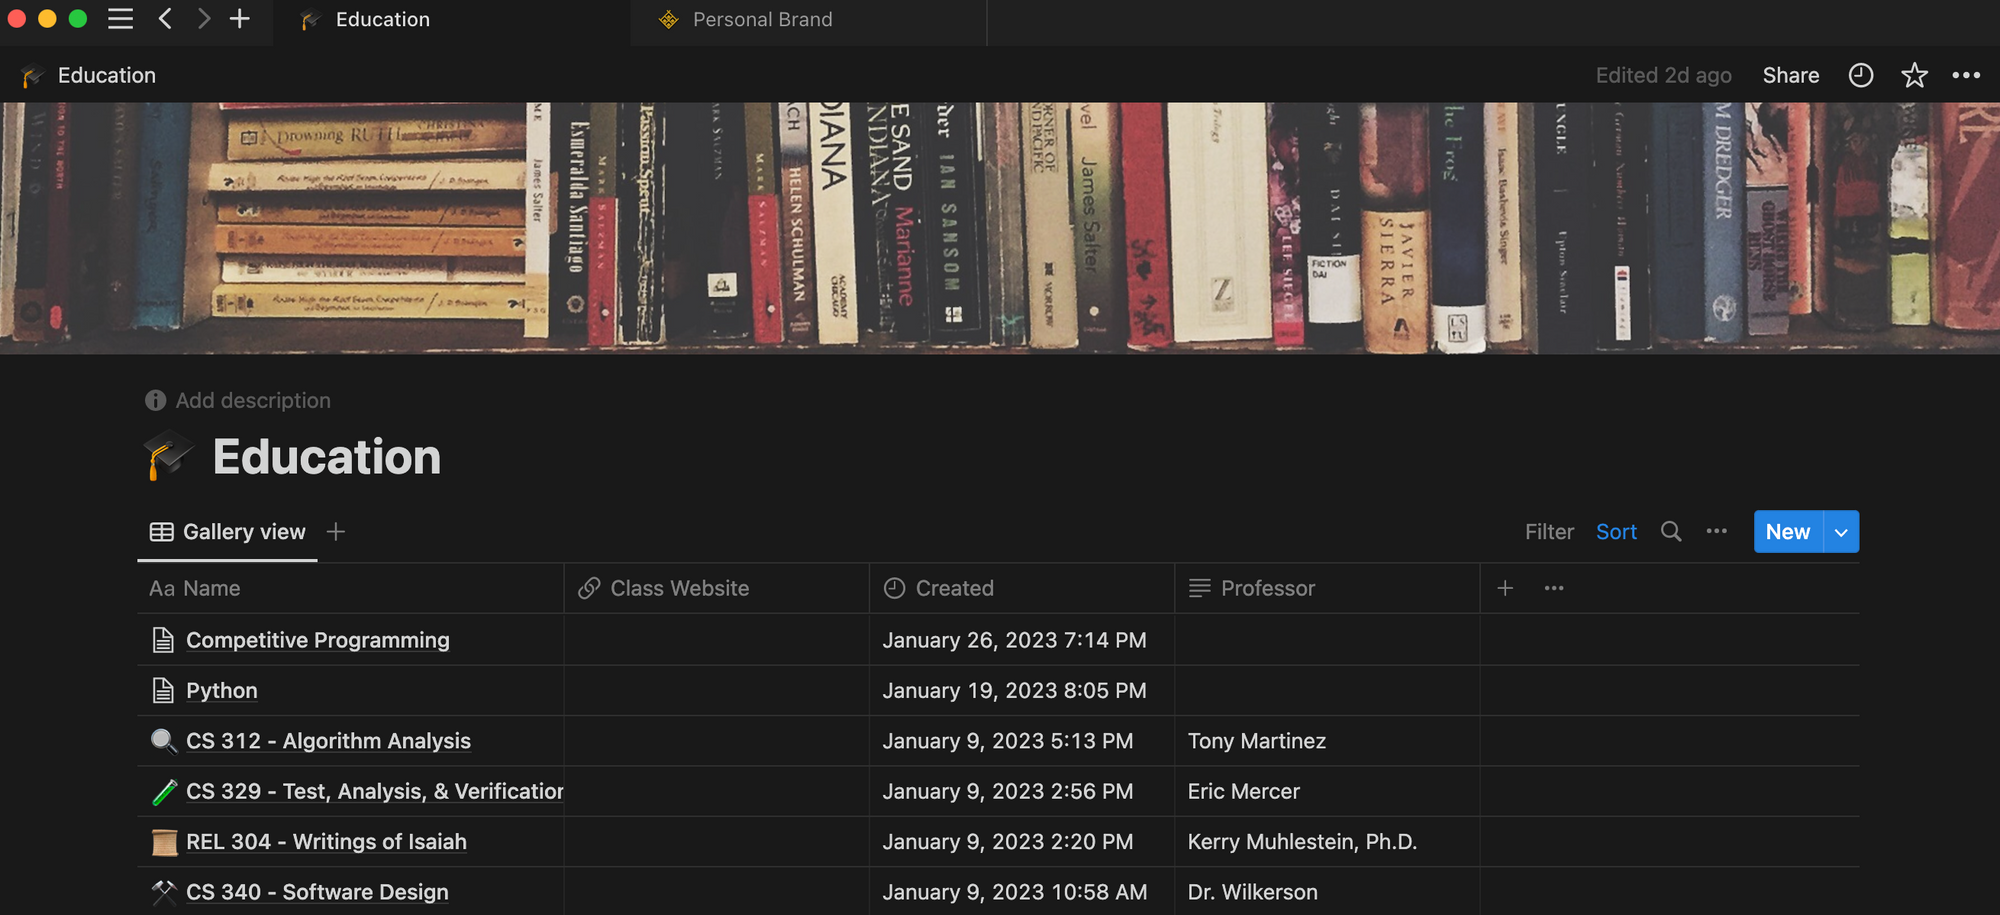
Task: Open the Competitive Programming page
Action: [317, 640]
